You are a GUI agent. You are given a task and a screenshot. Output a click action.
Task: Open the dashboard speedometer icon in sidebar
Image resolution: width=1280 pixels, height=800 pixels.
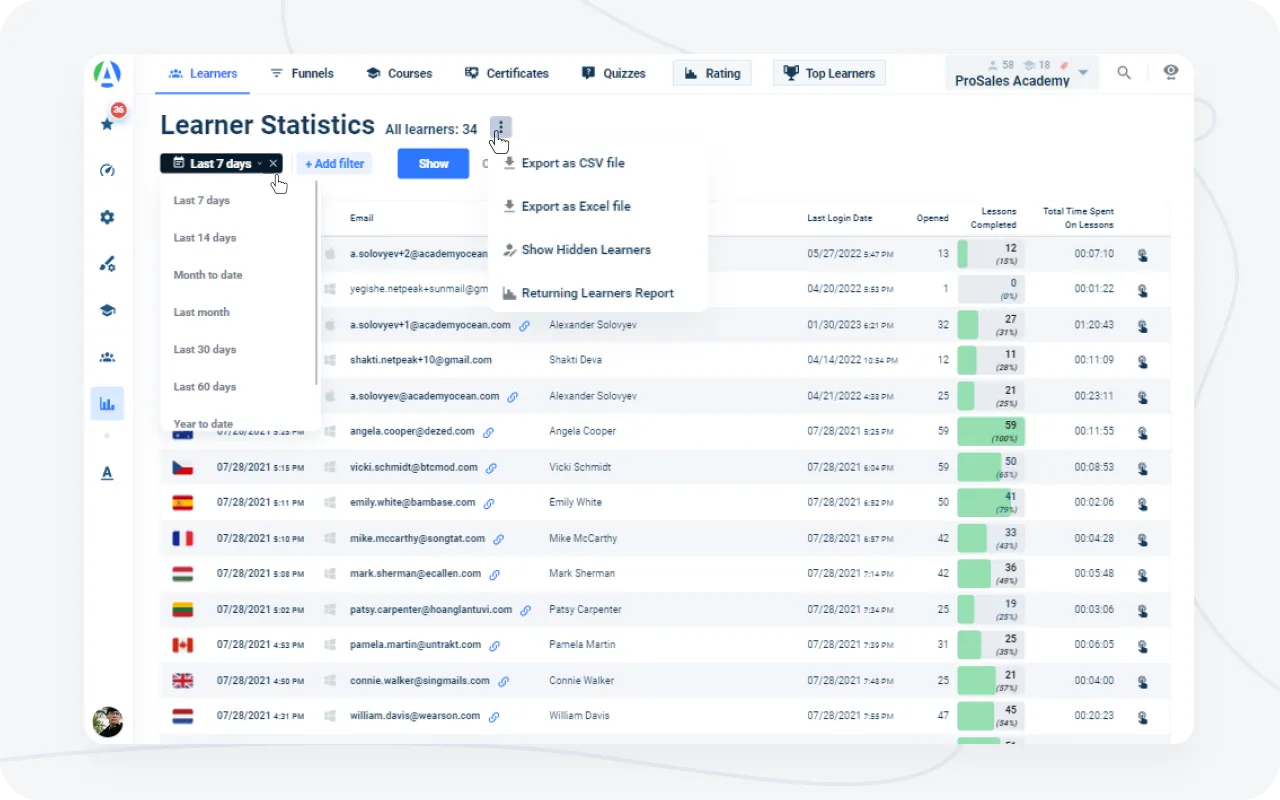108,170
